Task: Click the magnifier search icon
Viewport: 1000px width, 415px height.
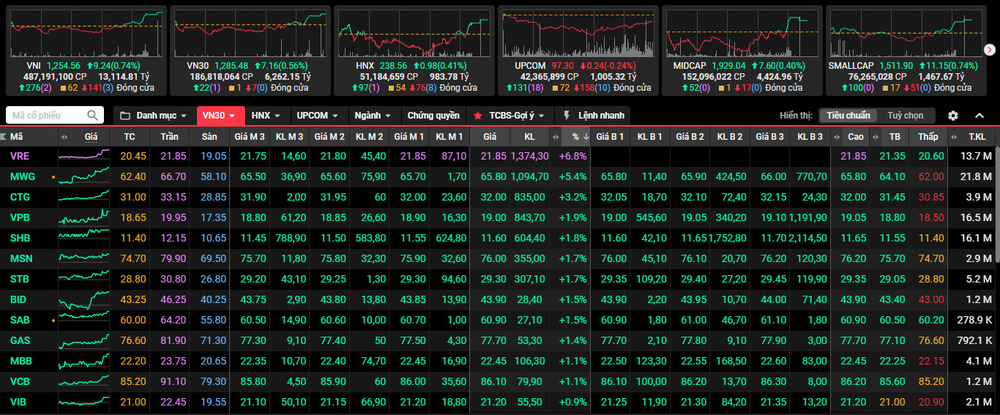Action: (x=93, y=115)
